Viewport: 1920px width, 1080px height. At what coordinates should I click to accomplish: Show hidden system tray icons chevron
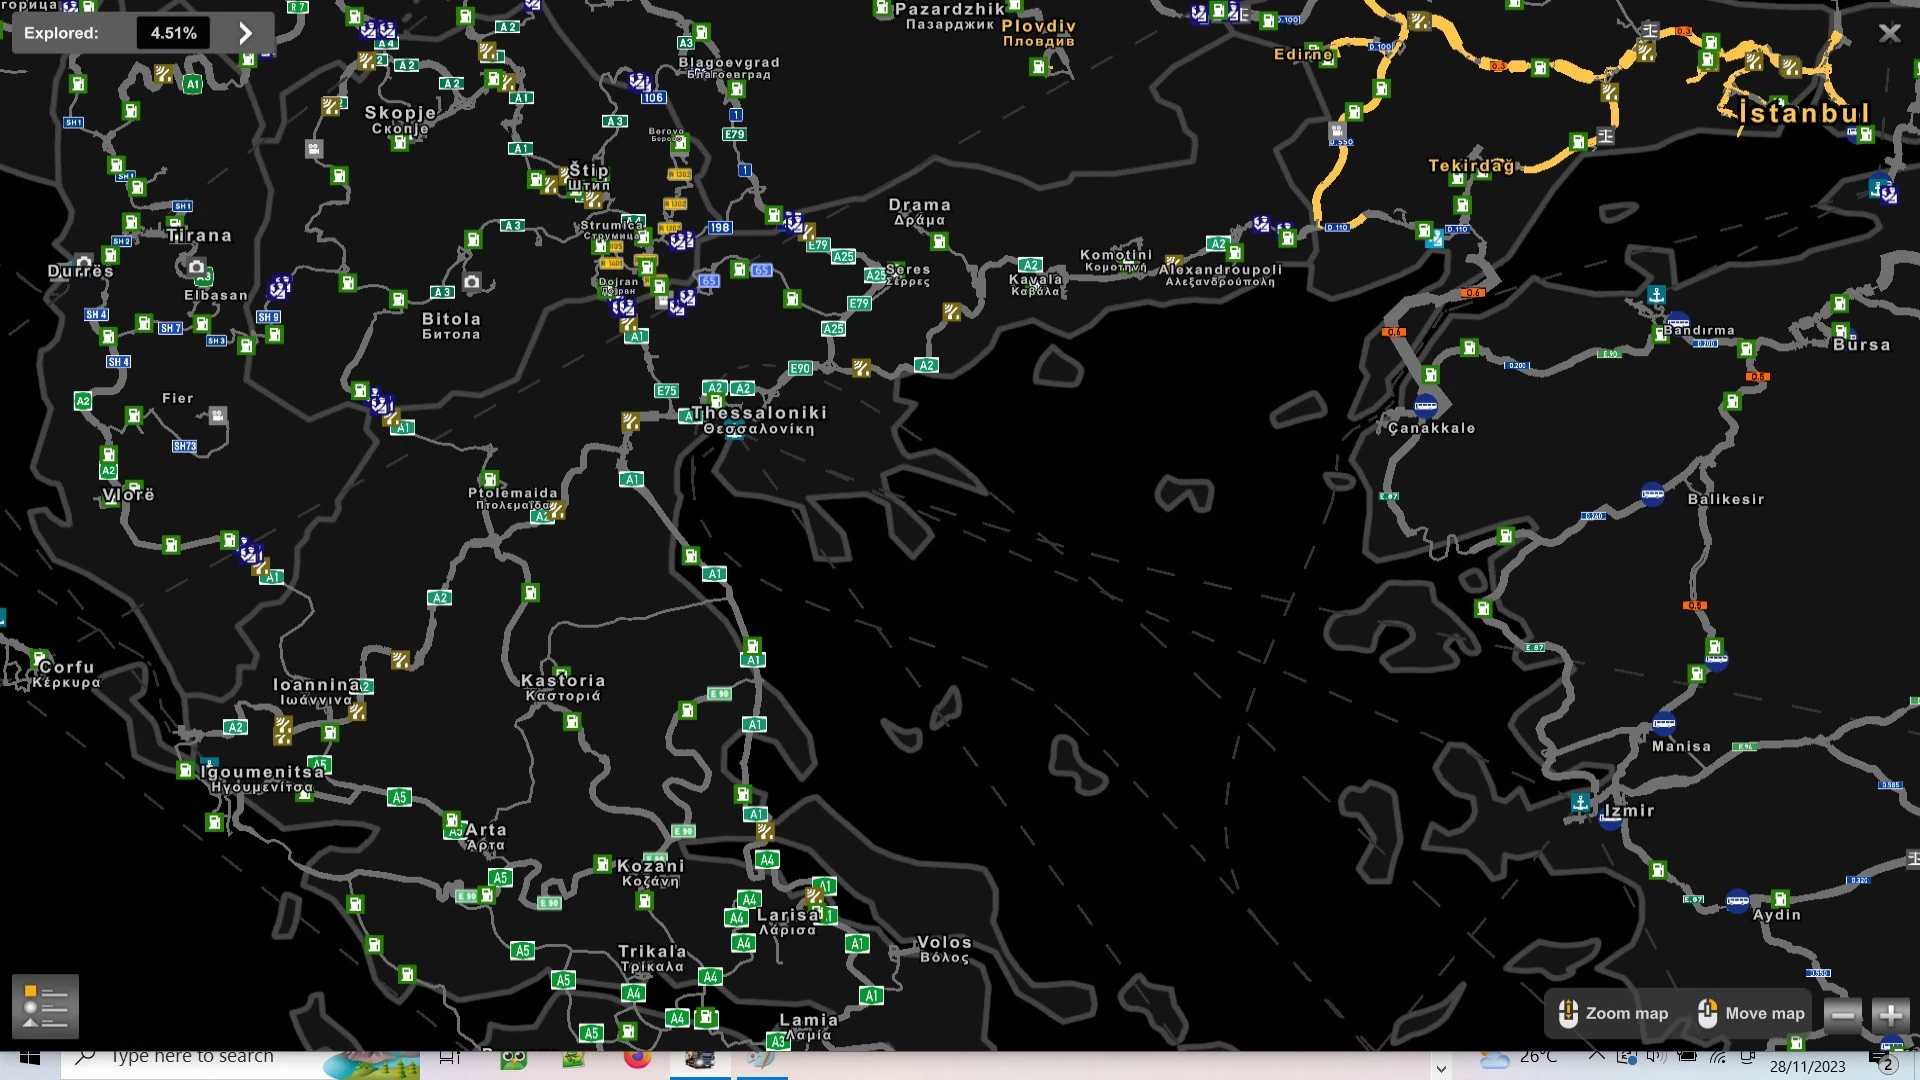coord(1596,1057)
